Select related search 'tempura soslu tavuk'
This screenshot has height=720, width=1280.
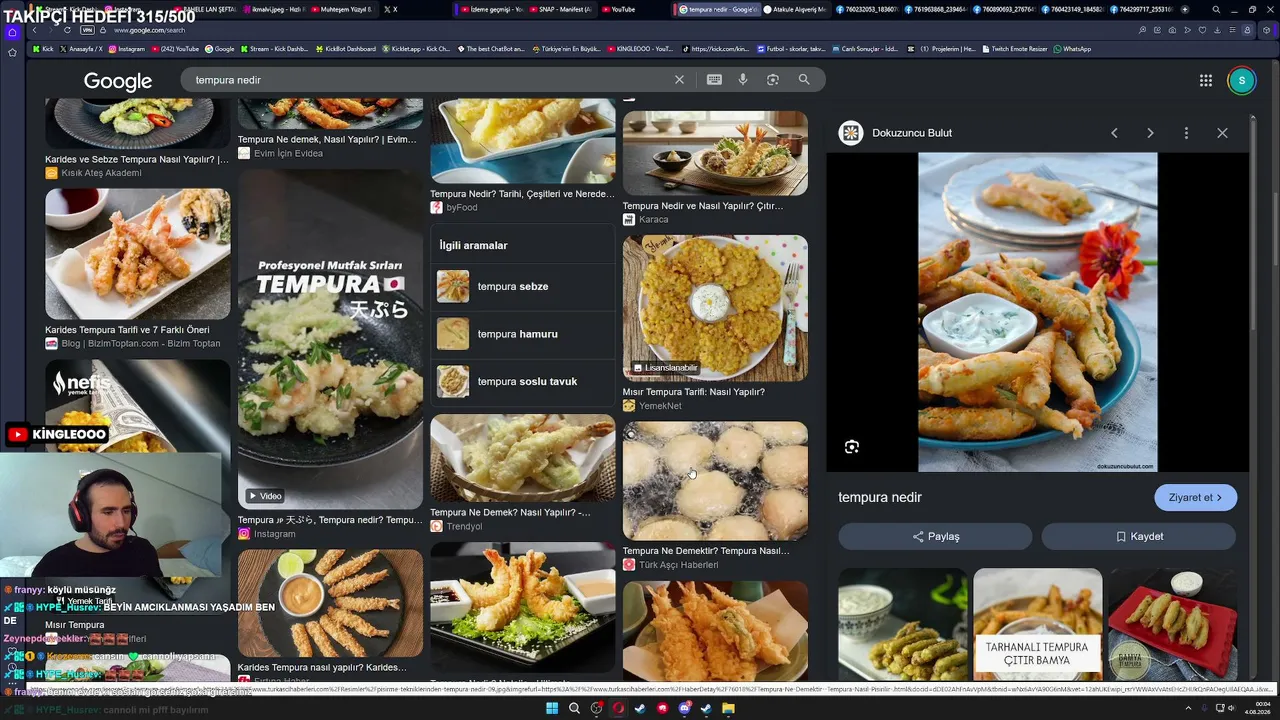click(523, 382)
